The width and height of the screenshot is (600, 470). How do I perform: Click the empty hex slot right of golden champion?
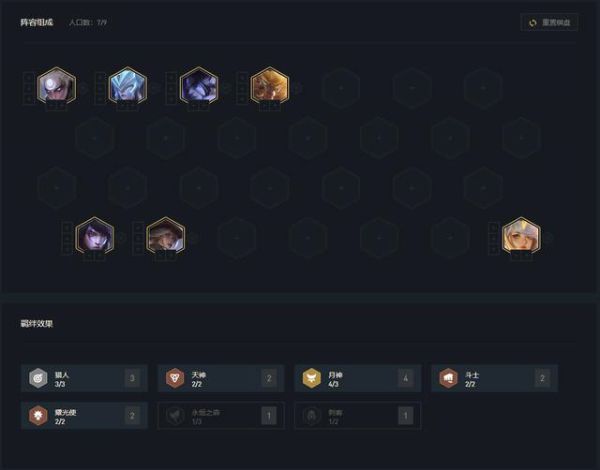pos(341,88)
